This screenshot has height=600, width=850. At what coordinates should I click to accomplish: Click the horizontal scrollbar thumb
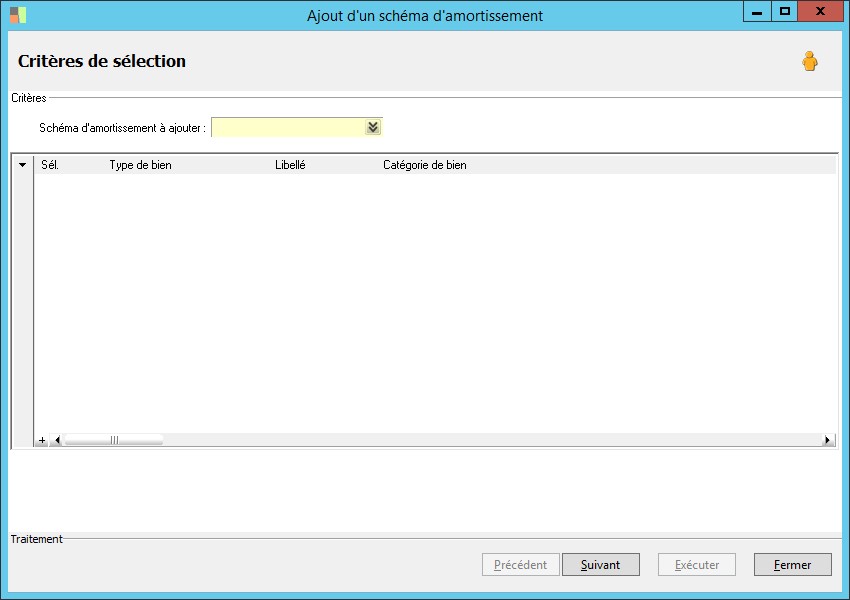click(113, 440)
